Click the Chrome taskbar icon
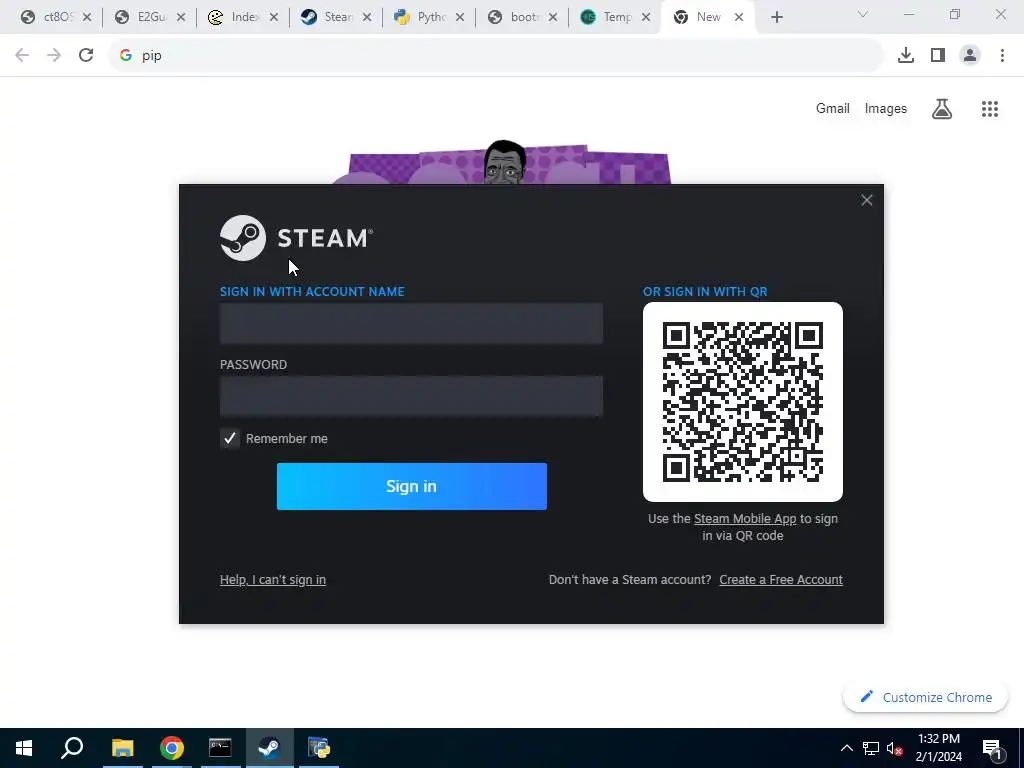Image resolution: width=1024 pixels, height=768 pixels. (172, 748)
